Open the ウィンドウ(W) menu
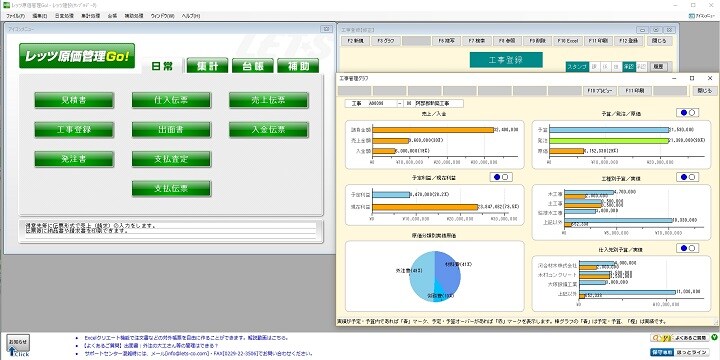The height and width of the screenshot is (360, 720). click(x=163, y=16)
